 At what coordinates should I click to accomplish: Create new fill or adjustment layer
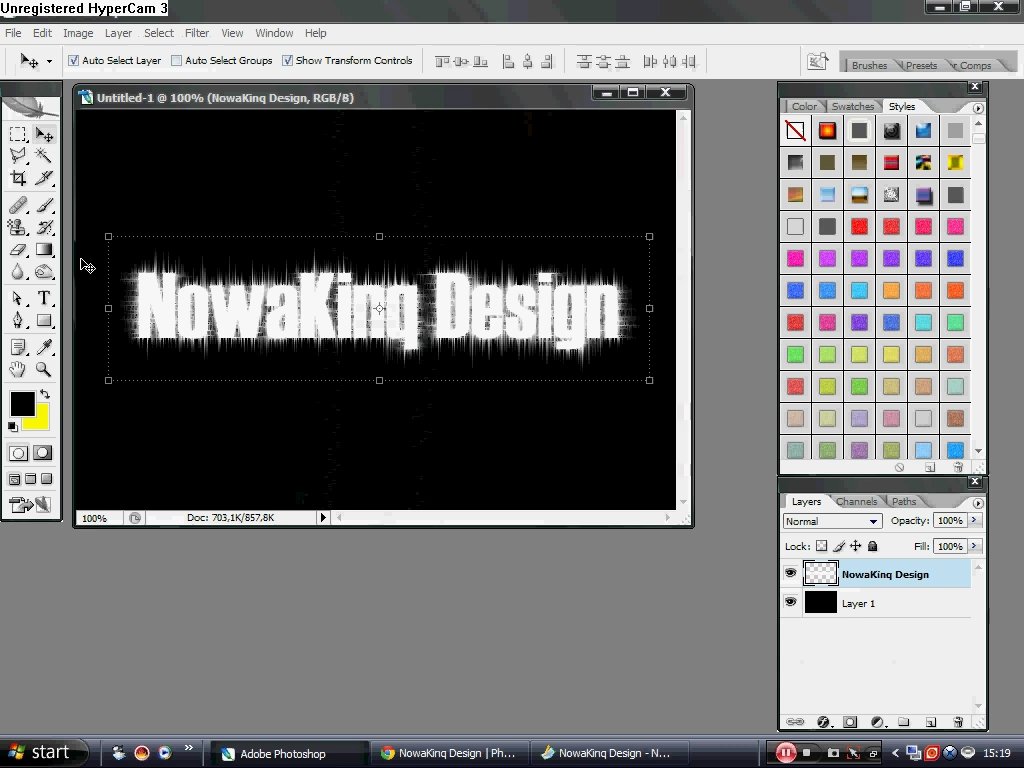877,722
